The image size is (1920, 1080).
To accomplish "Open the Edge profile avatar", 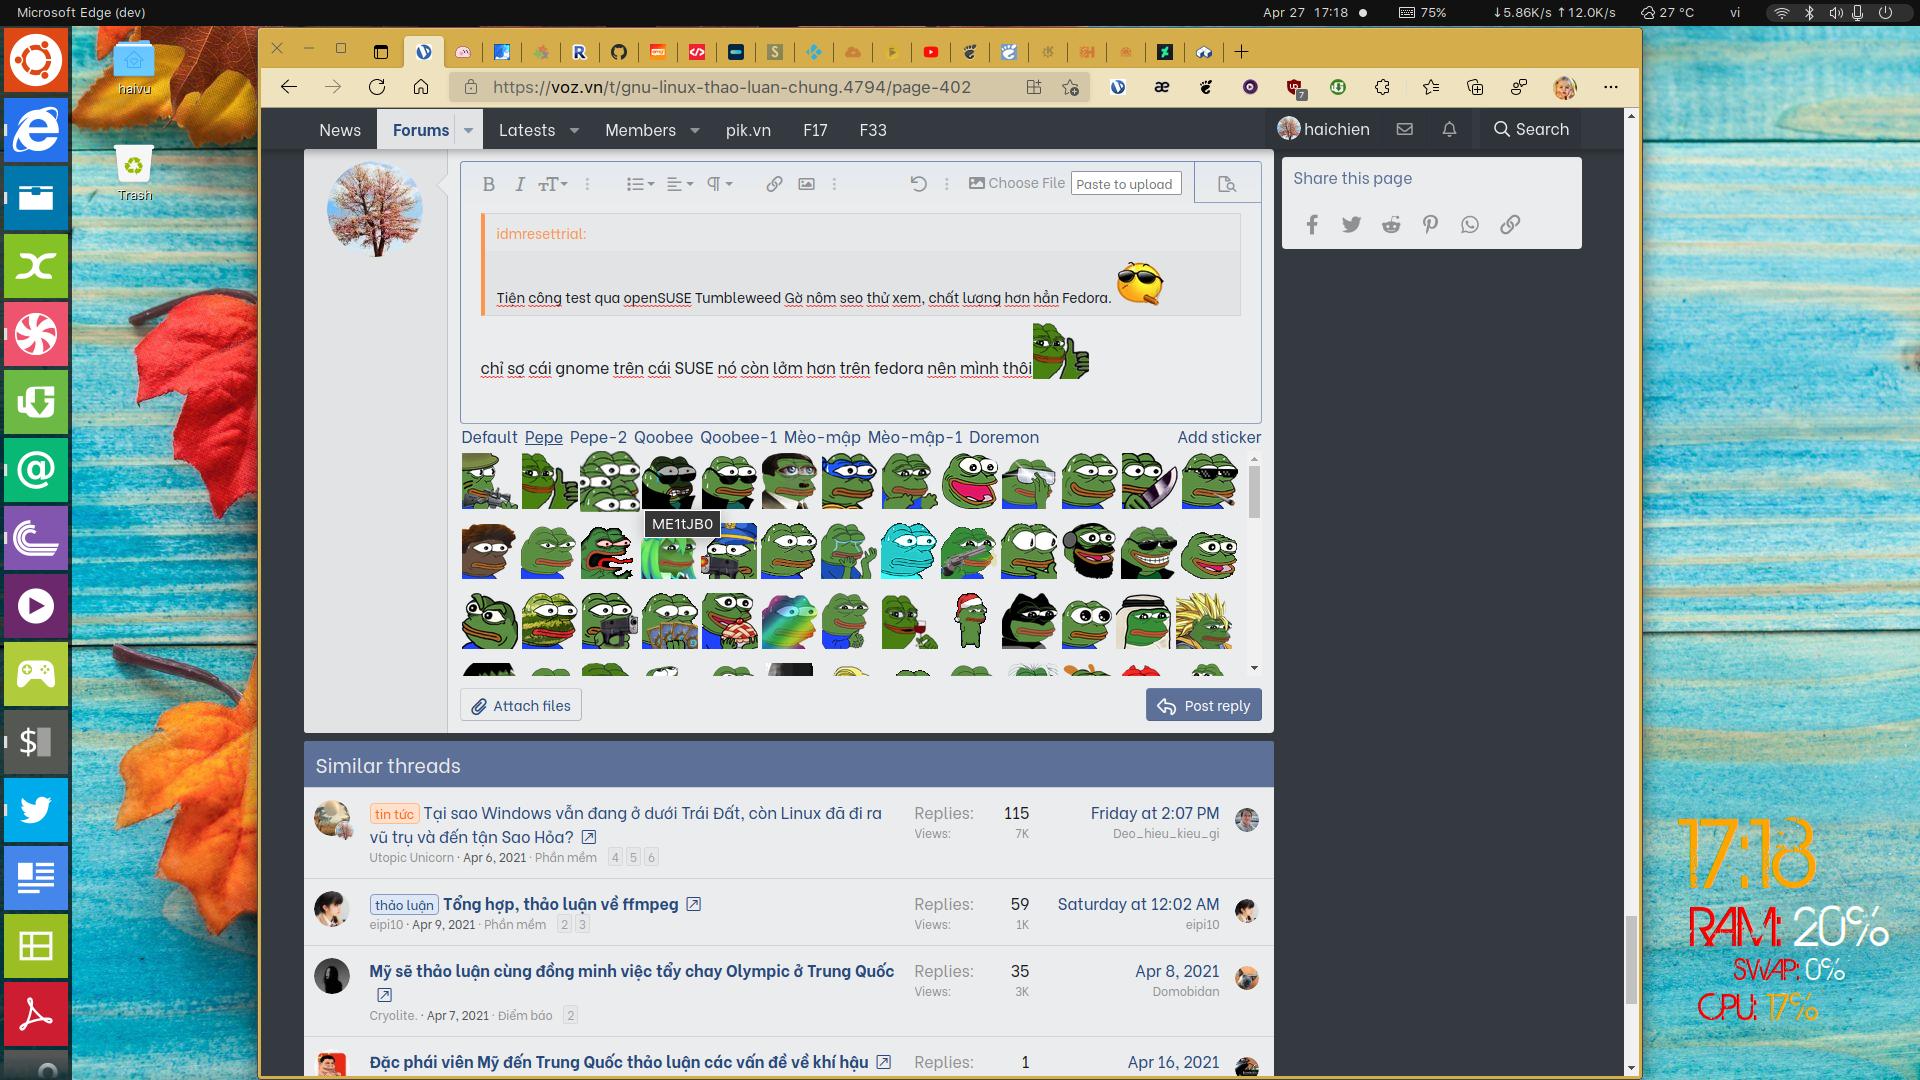I will tap(1565, 88).
